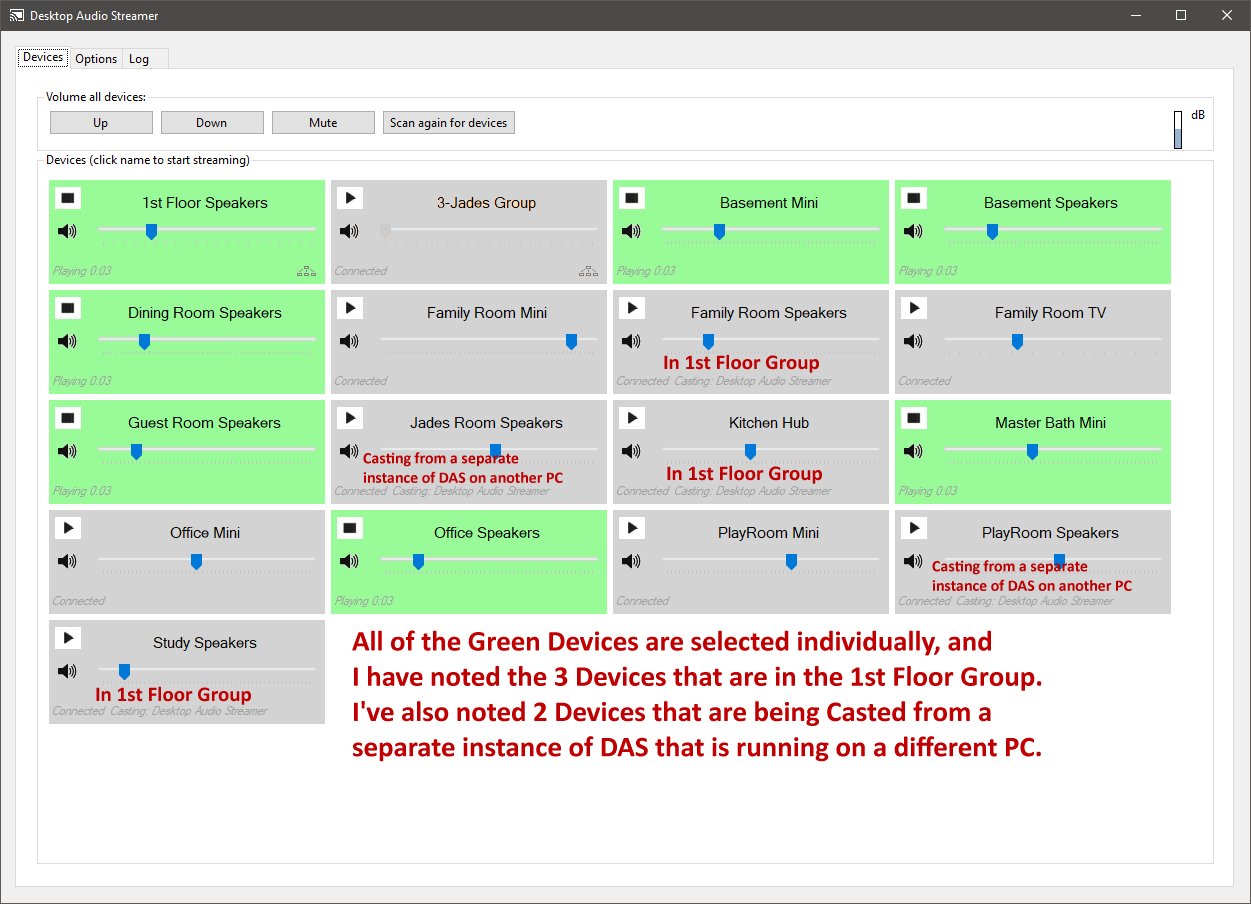Click Scan again for devices
The width and height of the screenshot is (1251, 904).
click(449, 122)
